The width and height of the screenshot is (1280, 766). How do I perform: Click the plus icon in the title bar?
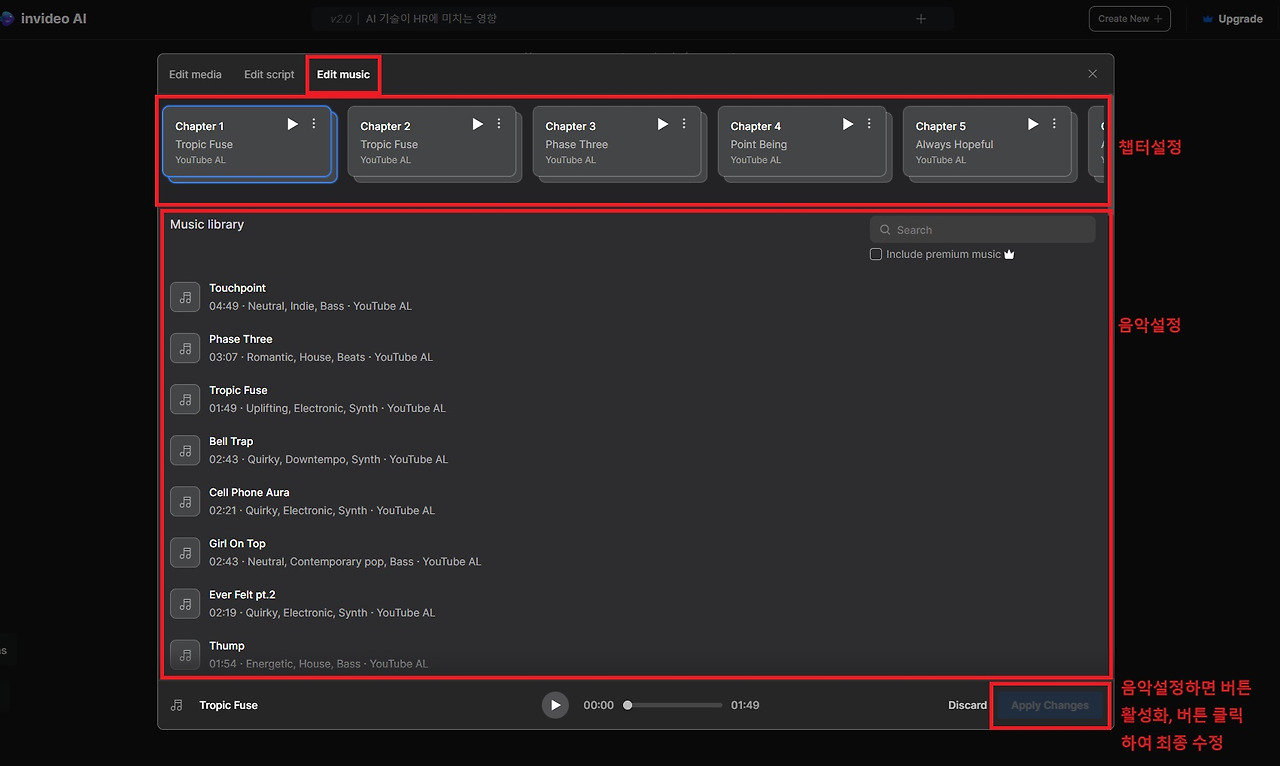point(921,19)
